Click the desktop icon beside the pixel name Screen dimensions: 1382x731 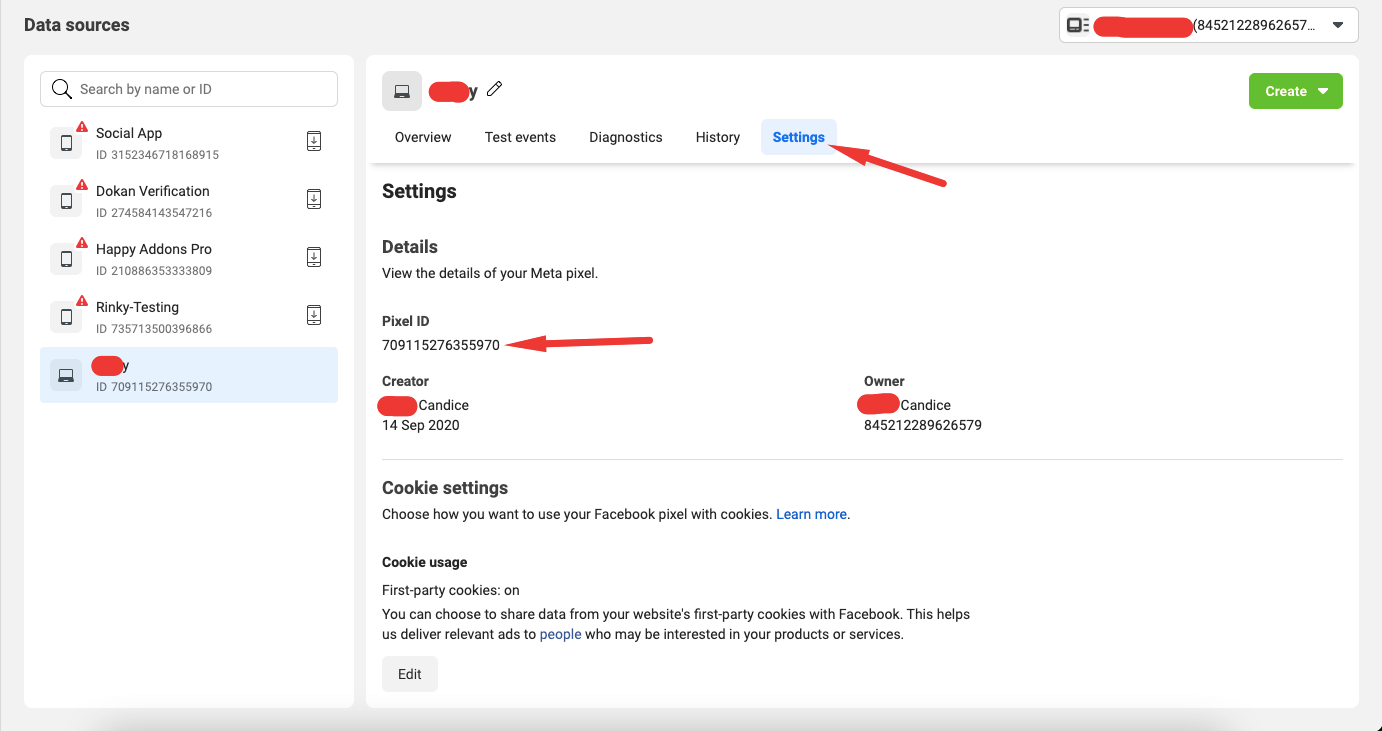tap(402, 90)
